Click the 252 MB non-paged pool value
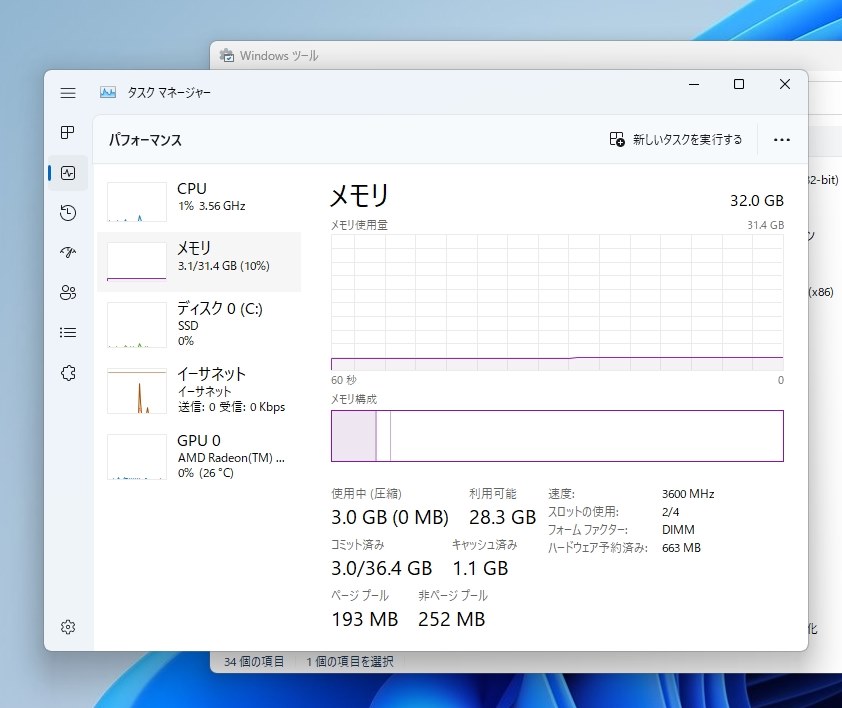 (x=452, y=619)
